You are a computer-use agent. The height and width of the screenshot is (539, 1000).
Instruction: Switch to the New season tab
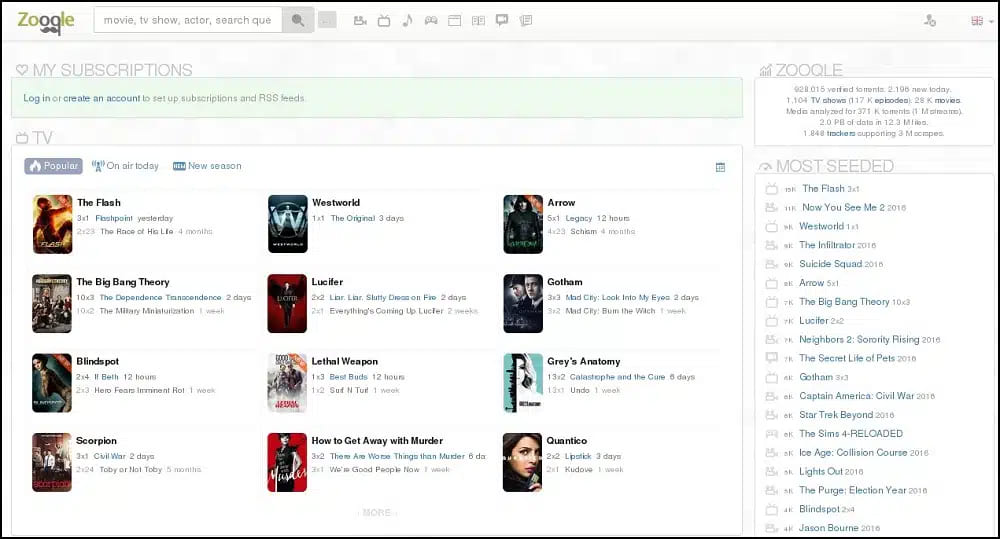point(207,166)
